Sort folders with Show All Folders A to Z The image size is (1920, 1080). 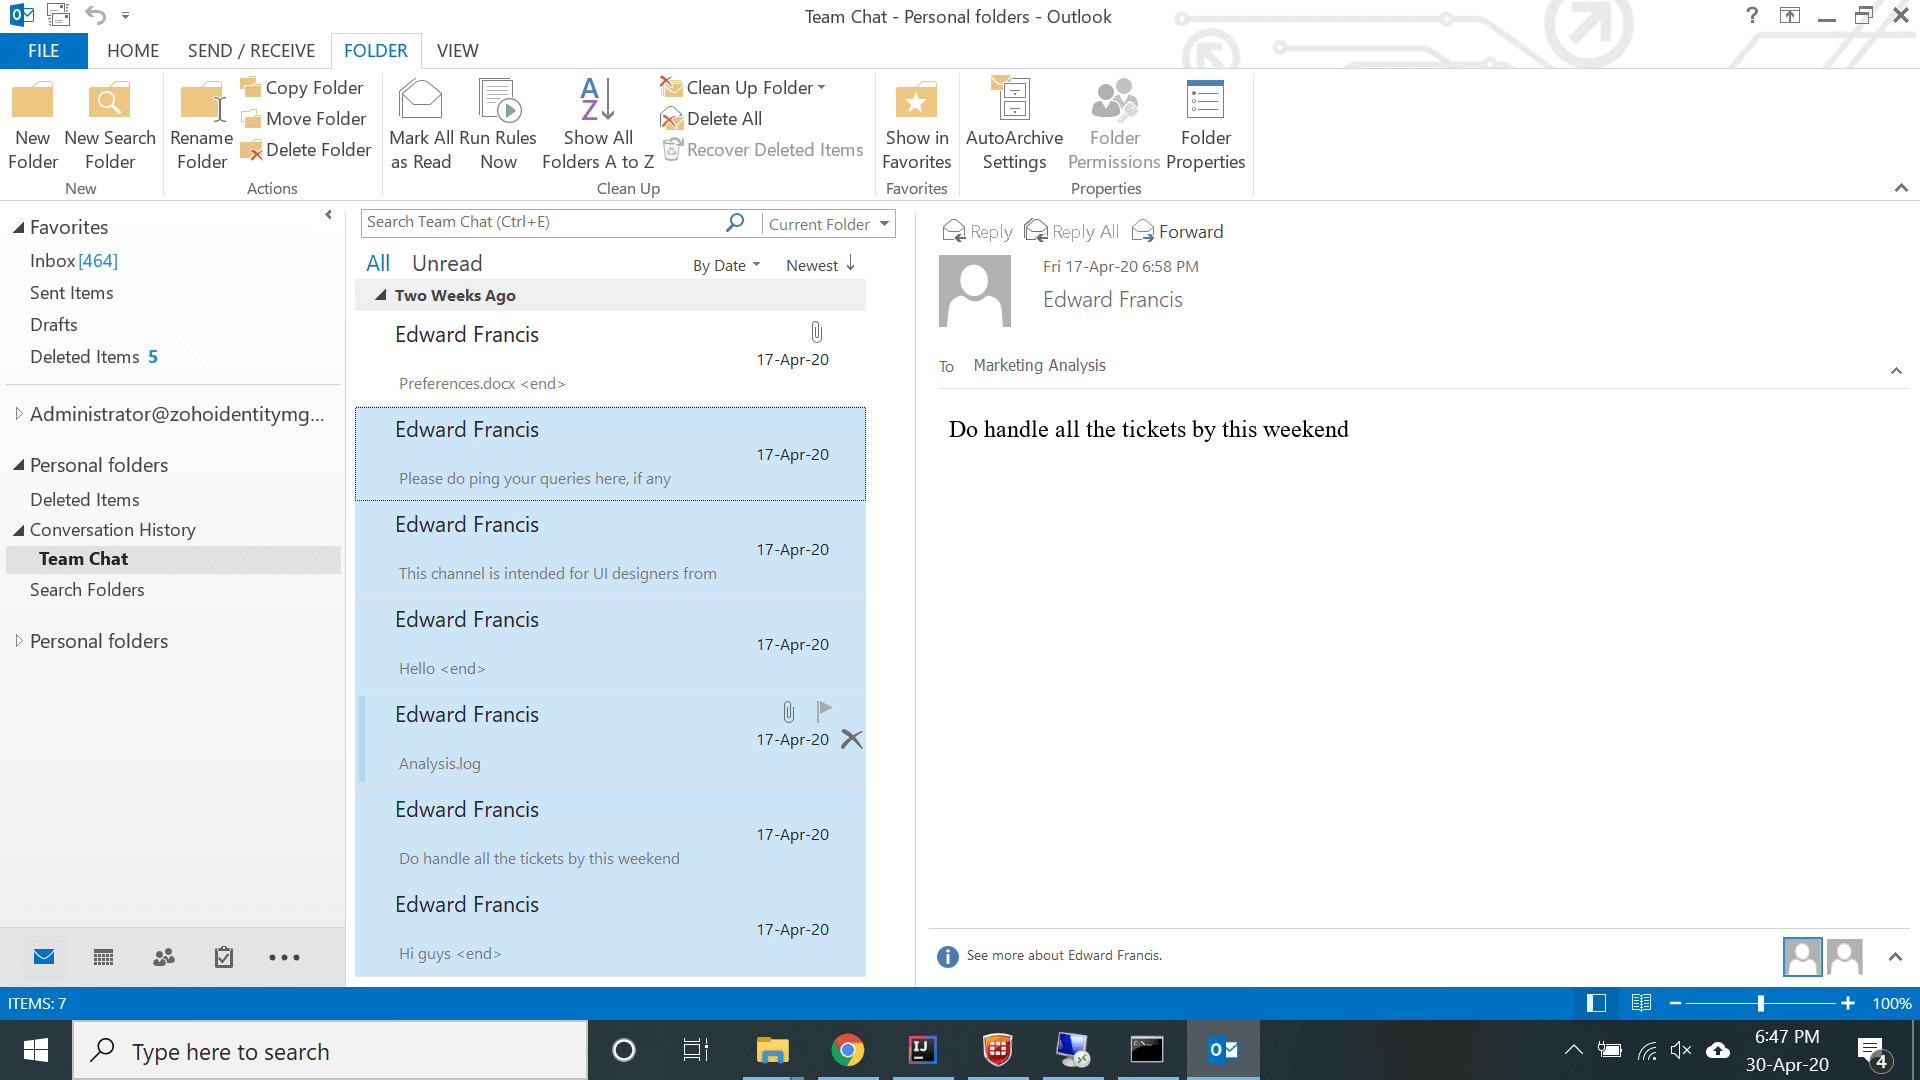click(596, 124)
